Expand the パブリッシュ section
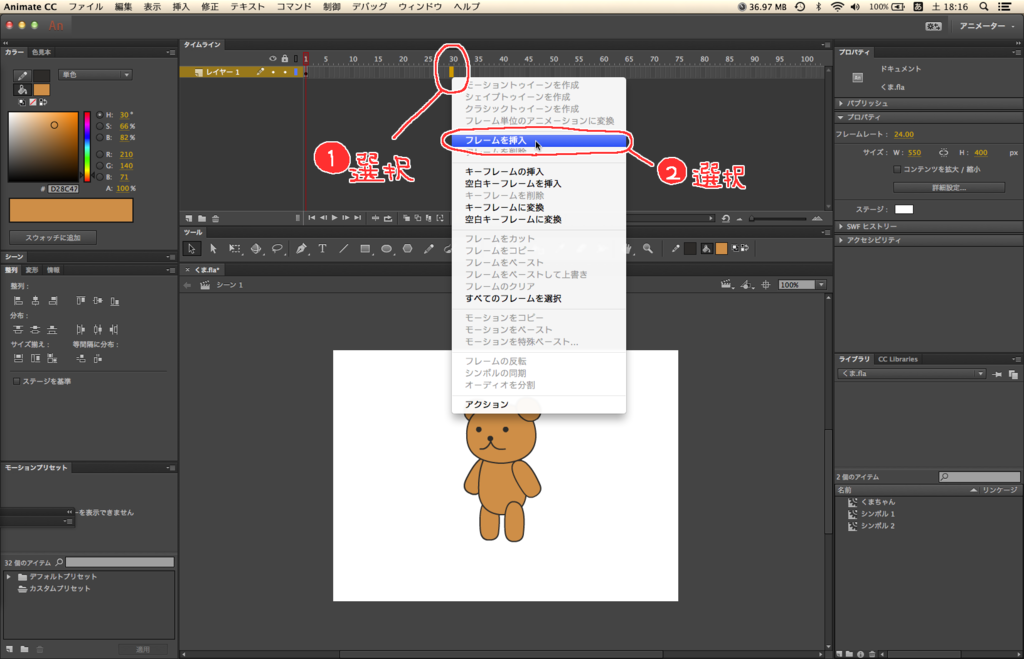Image resolution: width=1024 pixels, height=659 pixels. [x=841, y=103]
